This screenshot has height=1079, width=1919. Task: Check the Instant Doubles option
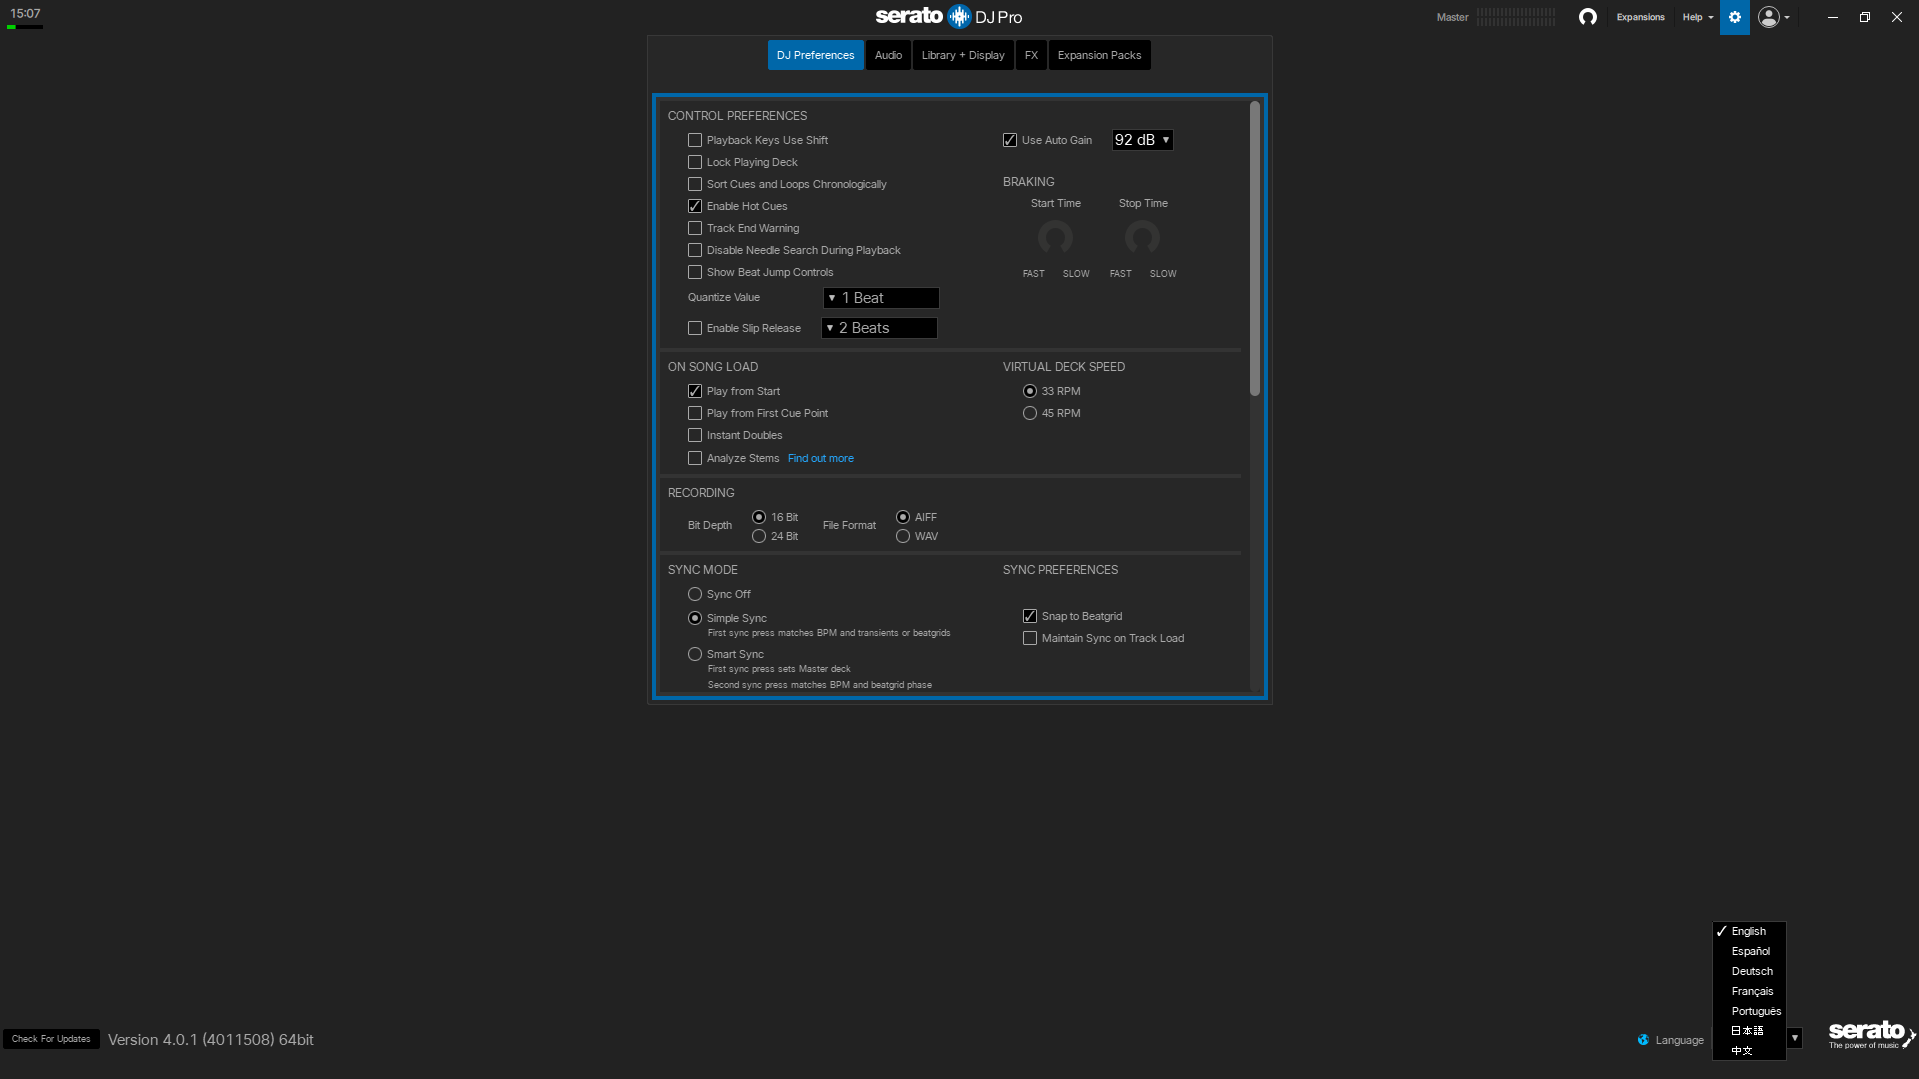point(695,435)
